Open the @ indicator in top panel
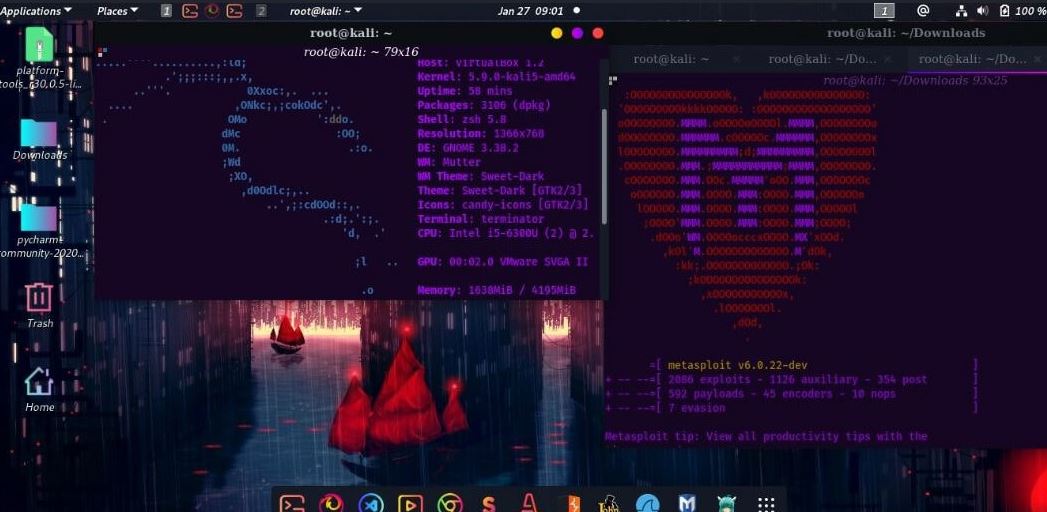 click(923, 11)
